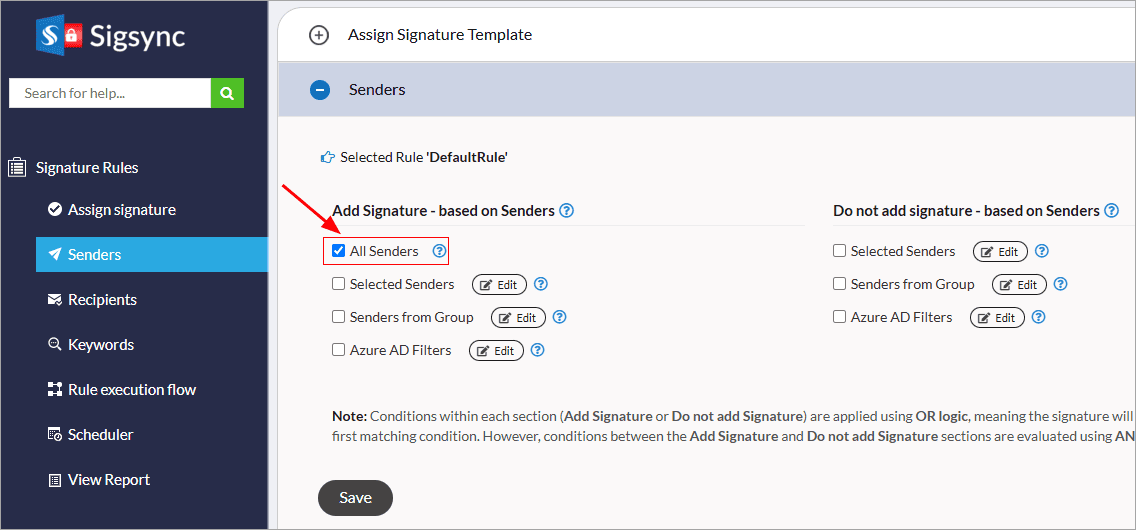Click the Search for help input field
The height and width of the screenshot is (530, 1136).
coord(110,93)
